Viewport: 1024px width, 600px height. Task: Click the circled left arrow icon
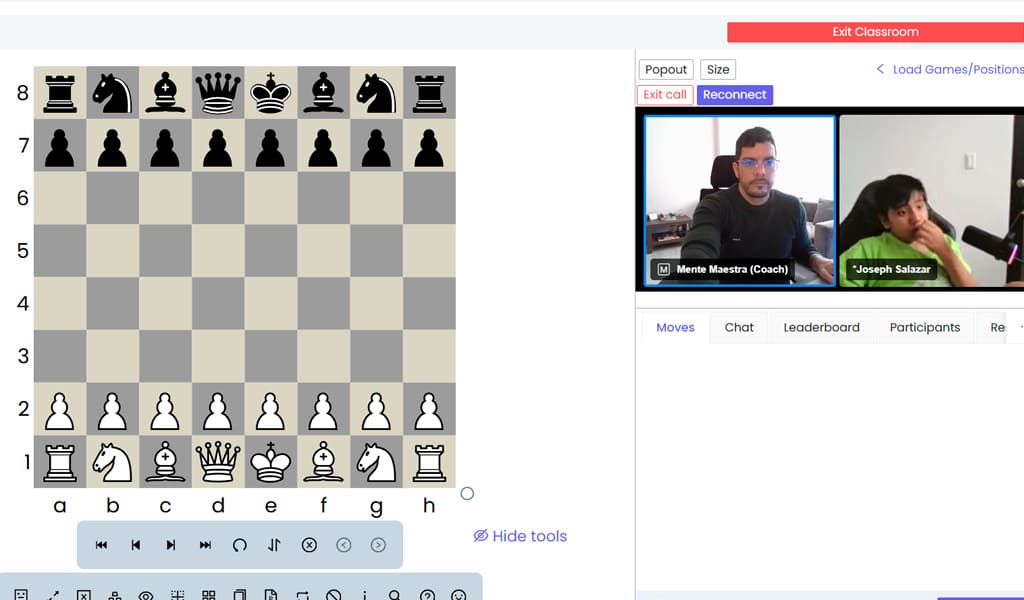click(x=344, y=545)
